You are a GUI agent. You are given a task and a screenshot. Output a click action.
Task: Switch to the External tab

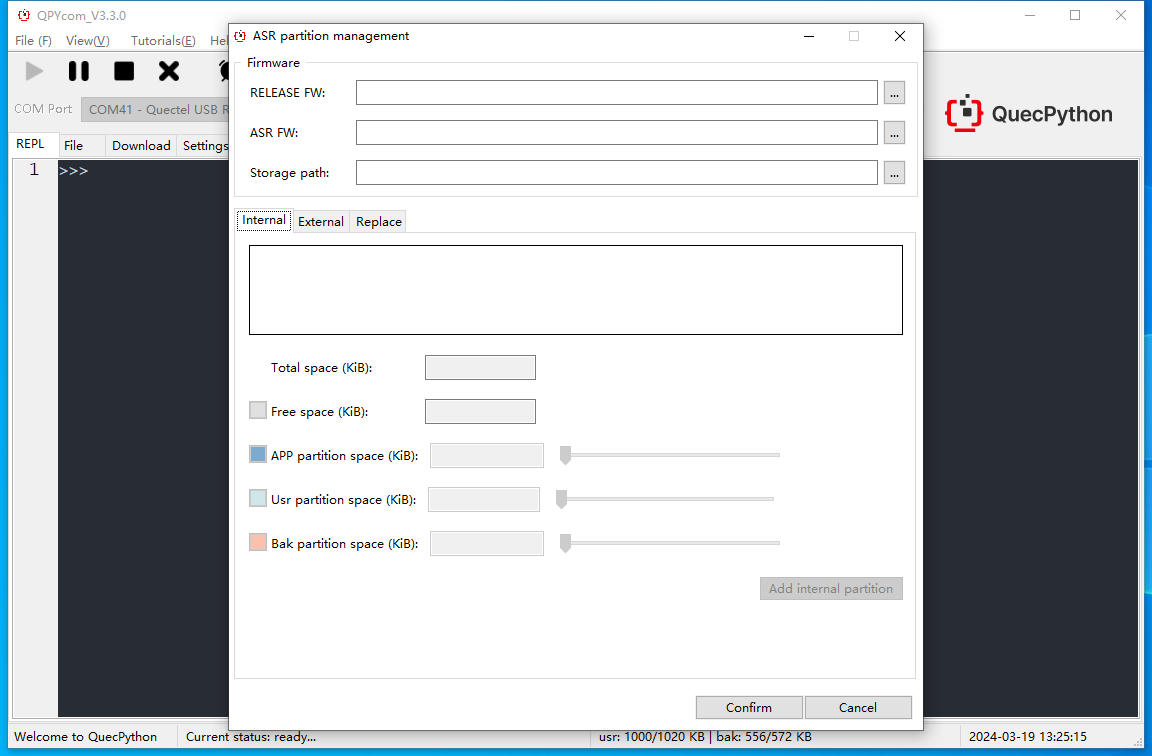pyautogui.click(x=321, y=222)
